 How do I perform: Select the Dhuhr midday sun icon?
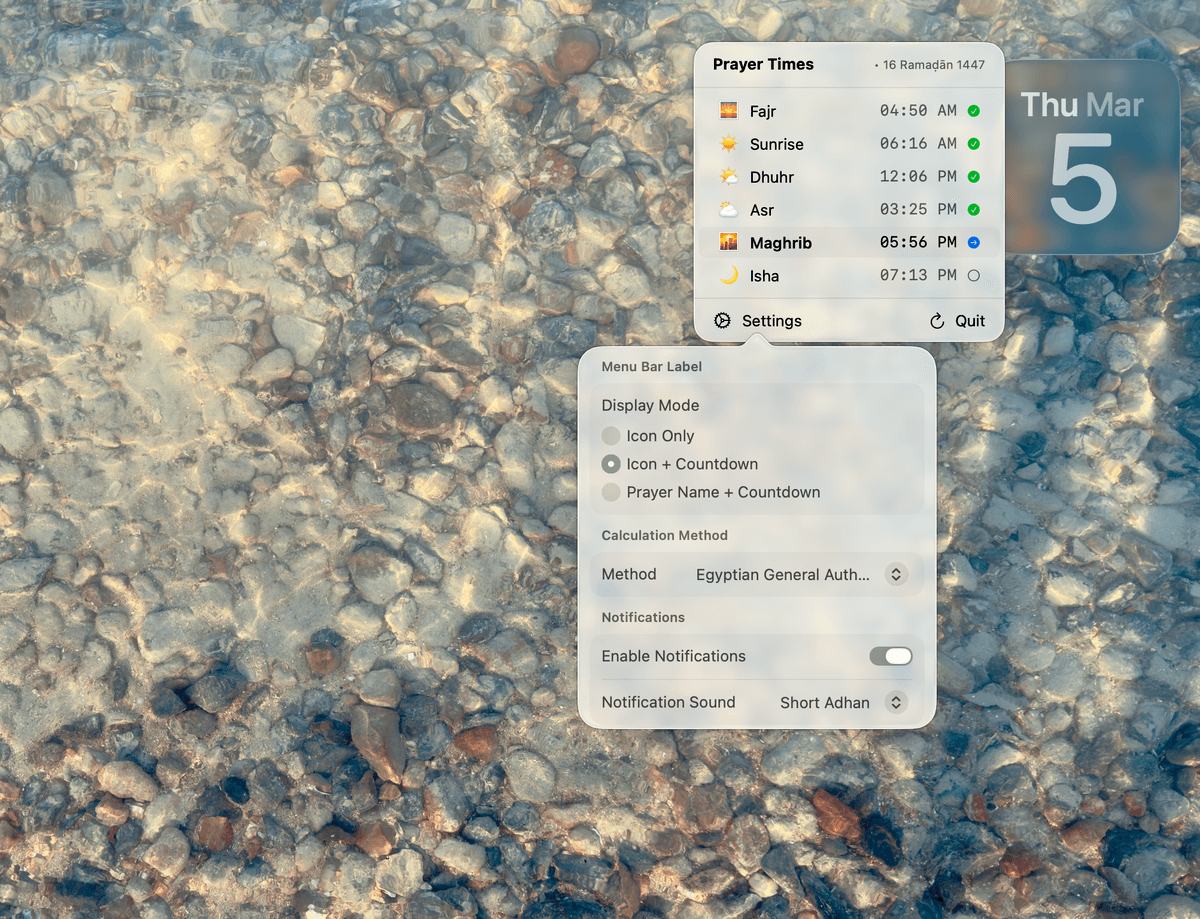pyautogui.click(x=728, y=177)
